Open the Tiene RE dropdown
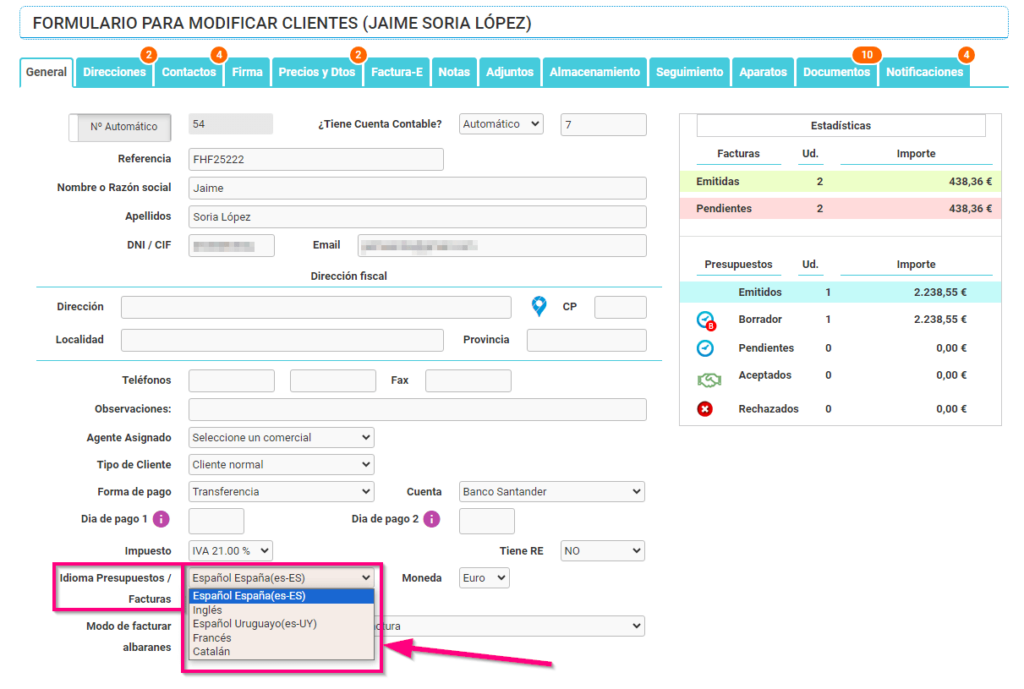This screenshot has width=1024, height=689. (x=602, y=550)
